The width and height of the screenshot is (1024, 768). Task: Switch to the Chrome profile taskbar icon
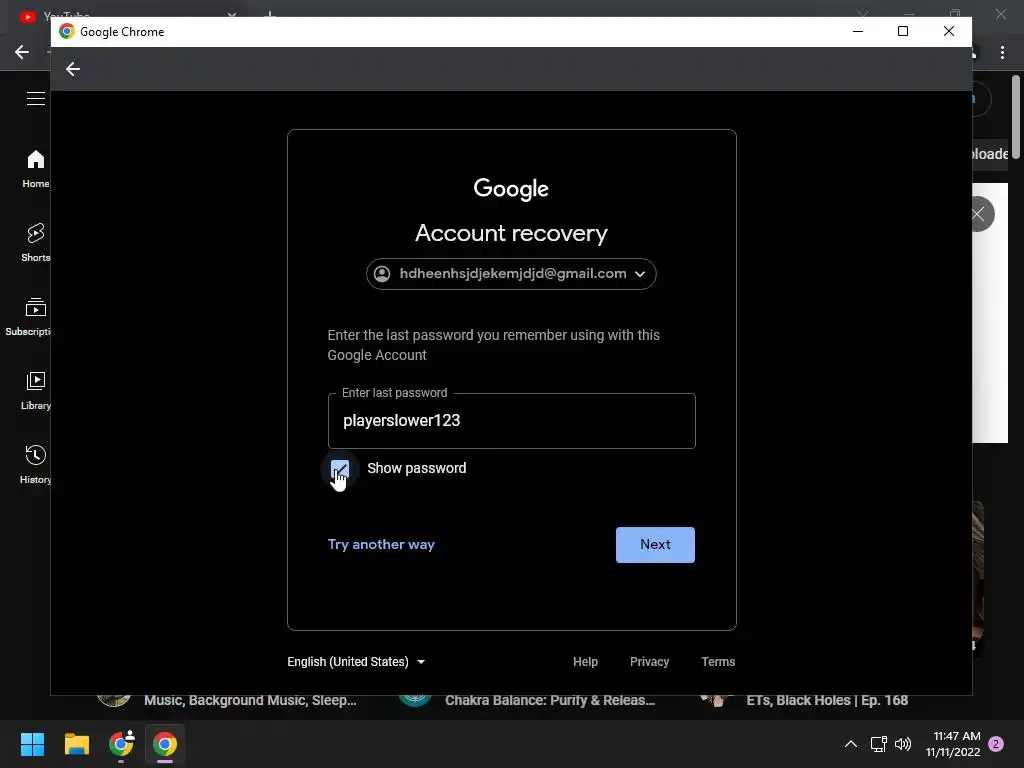point(121,744)
